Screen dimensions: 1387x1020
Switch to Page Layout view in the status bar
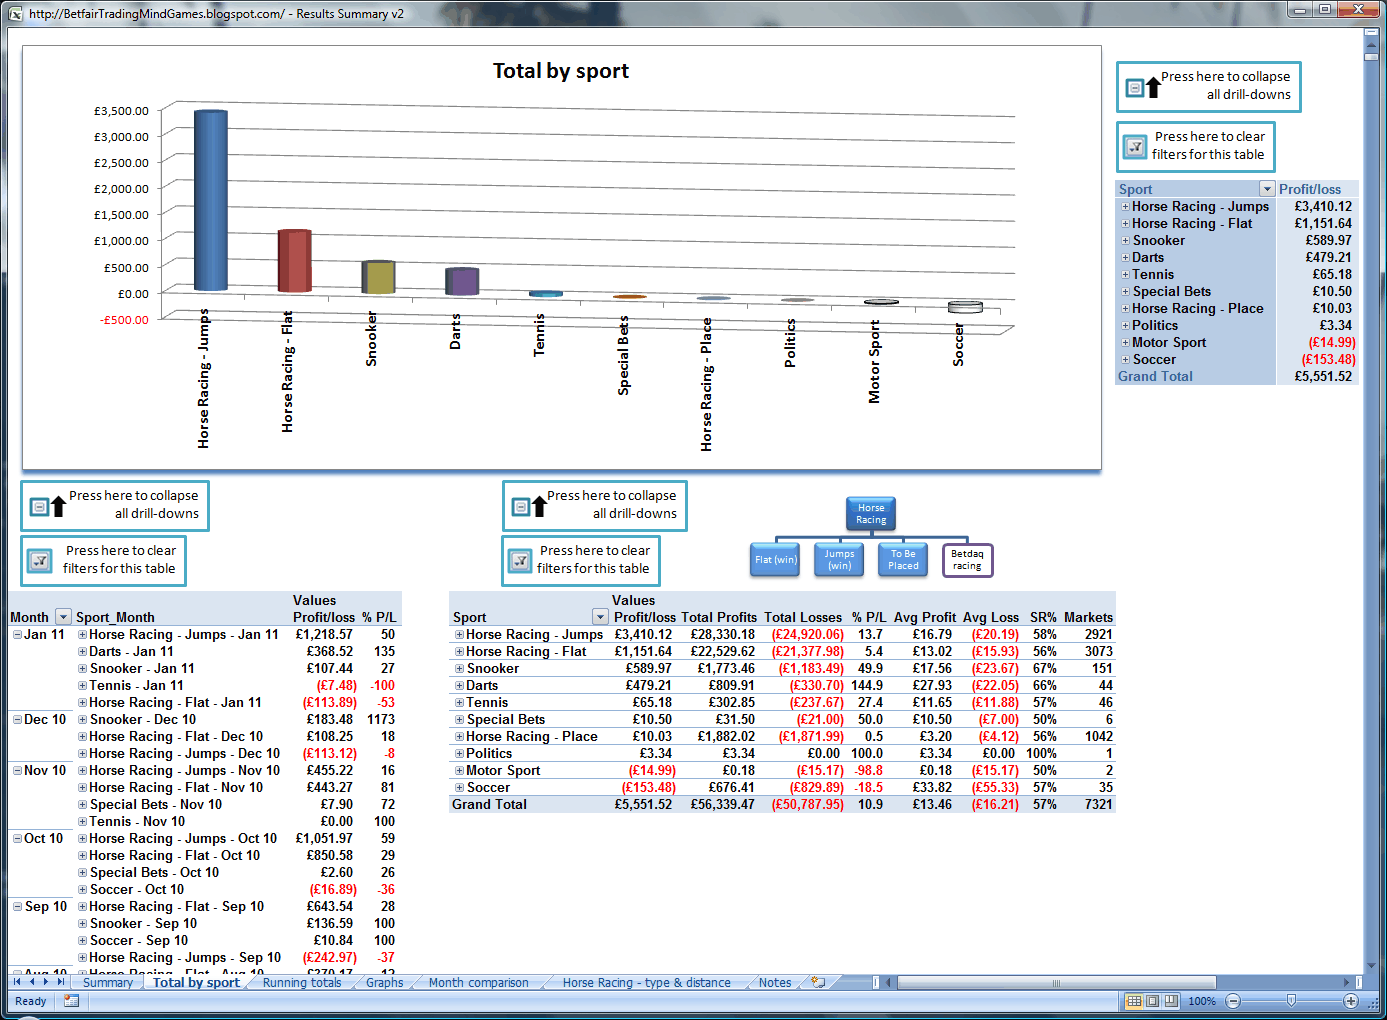(1152, 1001)
